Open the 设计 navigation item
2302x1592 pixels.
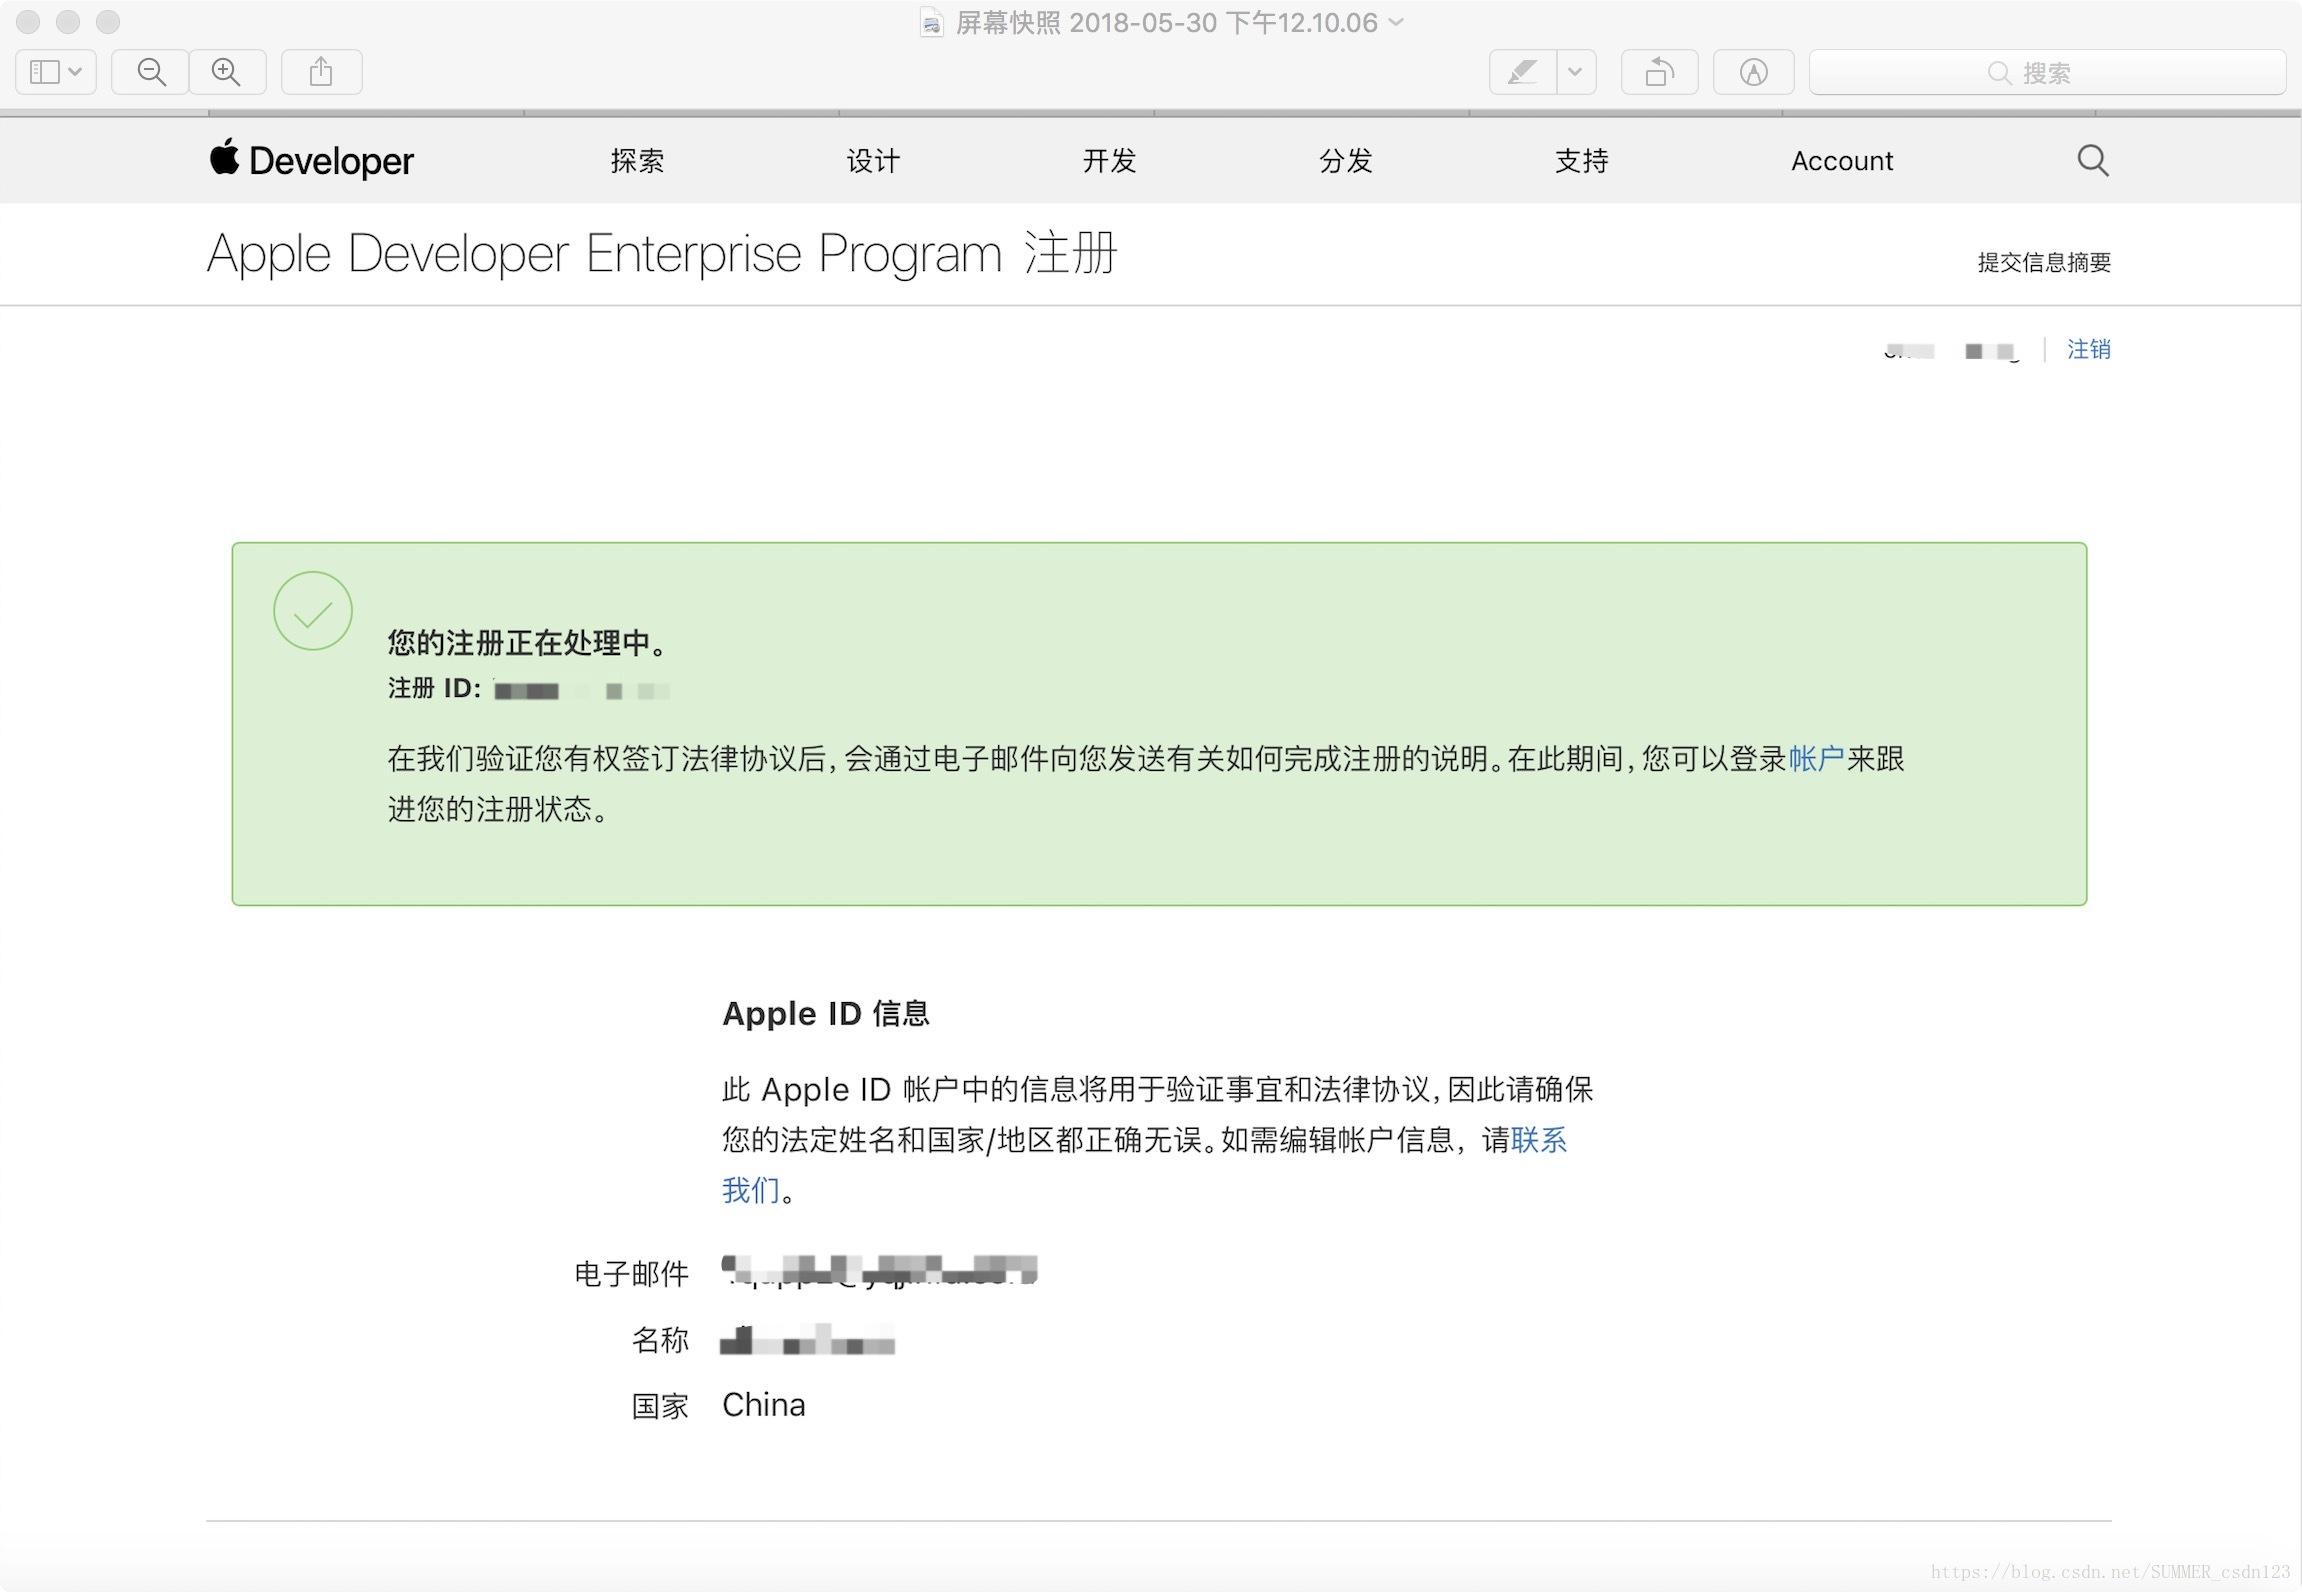pyautogui.click(x=873, y=161)
